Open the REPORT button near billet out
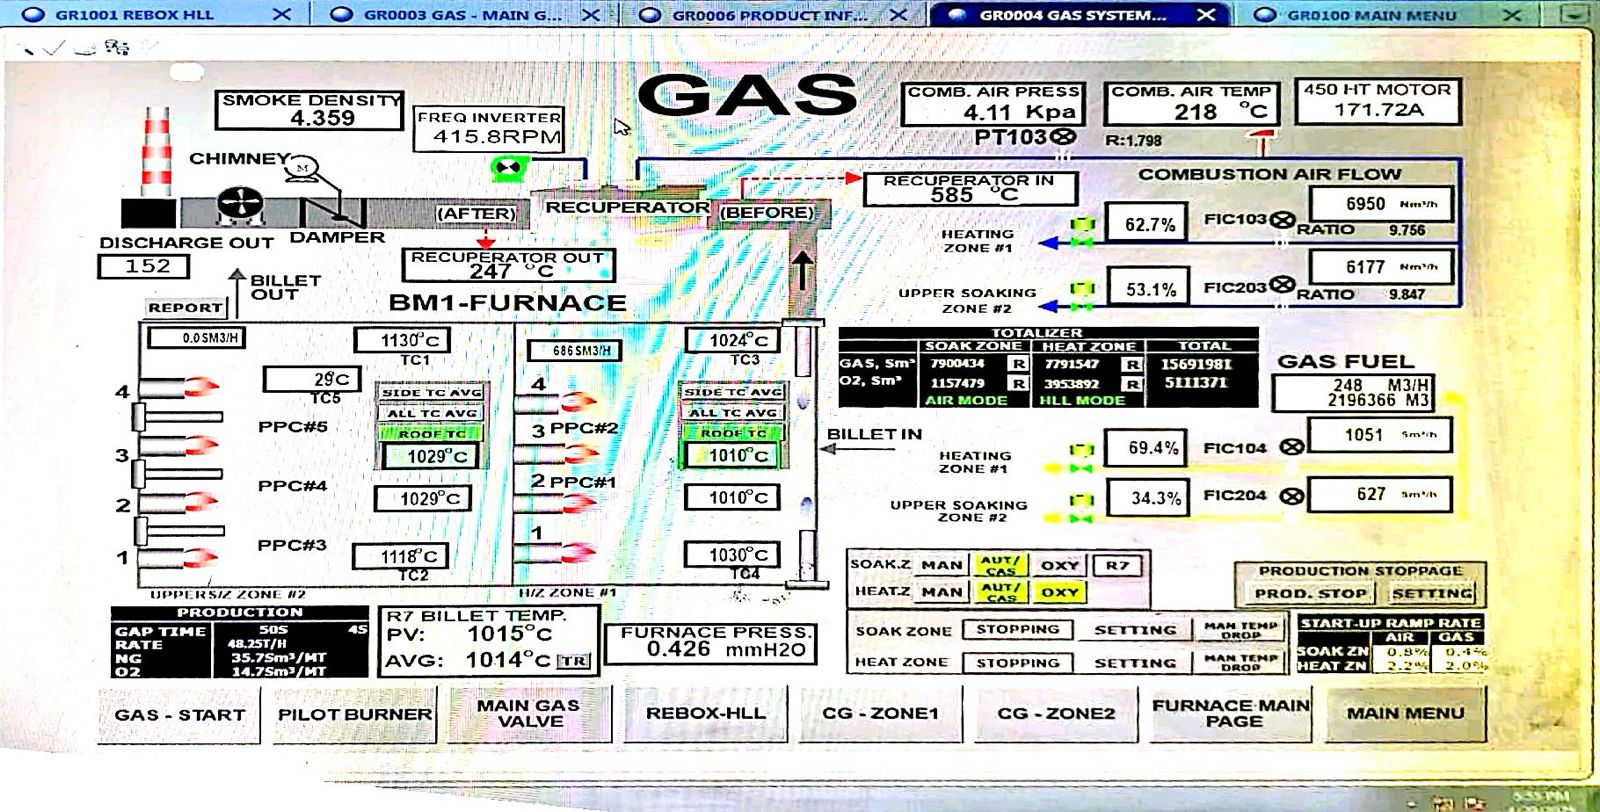The width and height of the screenshot is (1600, 812). pos(185,308)
